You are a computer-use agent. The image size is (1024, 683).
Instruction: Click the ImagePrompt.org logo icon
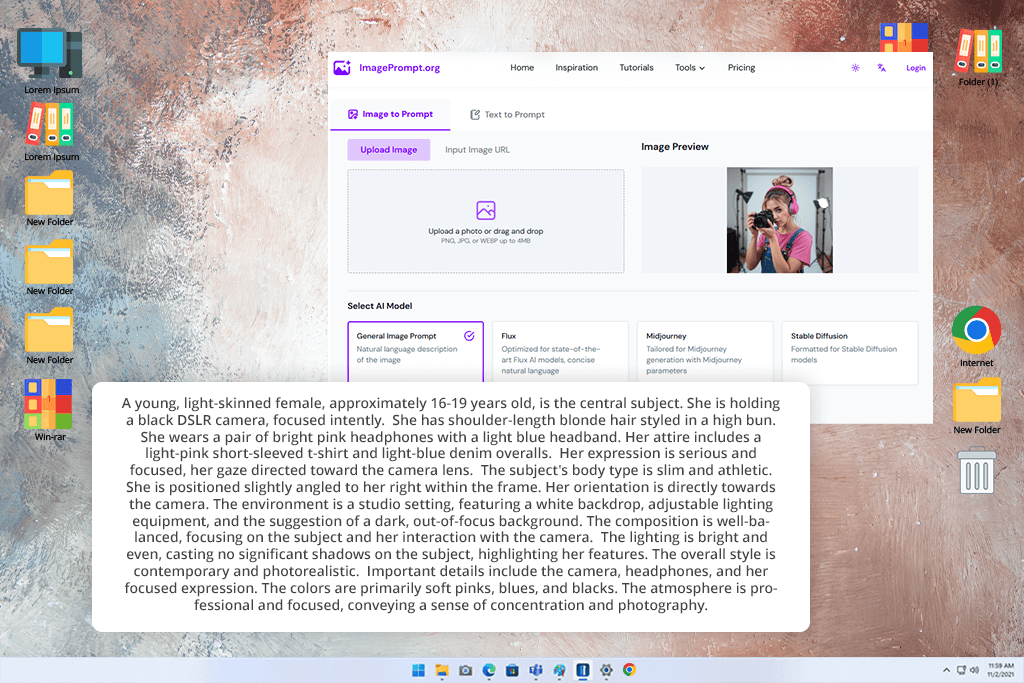point(342,68)
